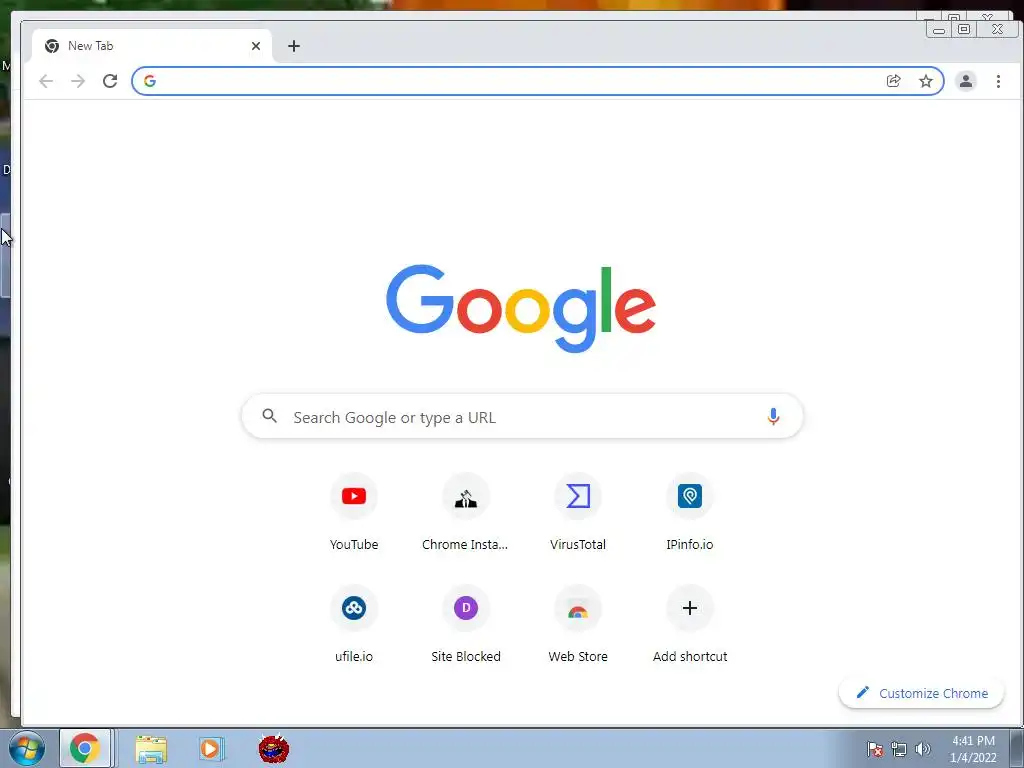
Task: Click the Chrome taskbar icon
Action: (85, 748)
